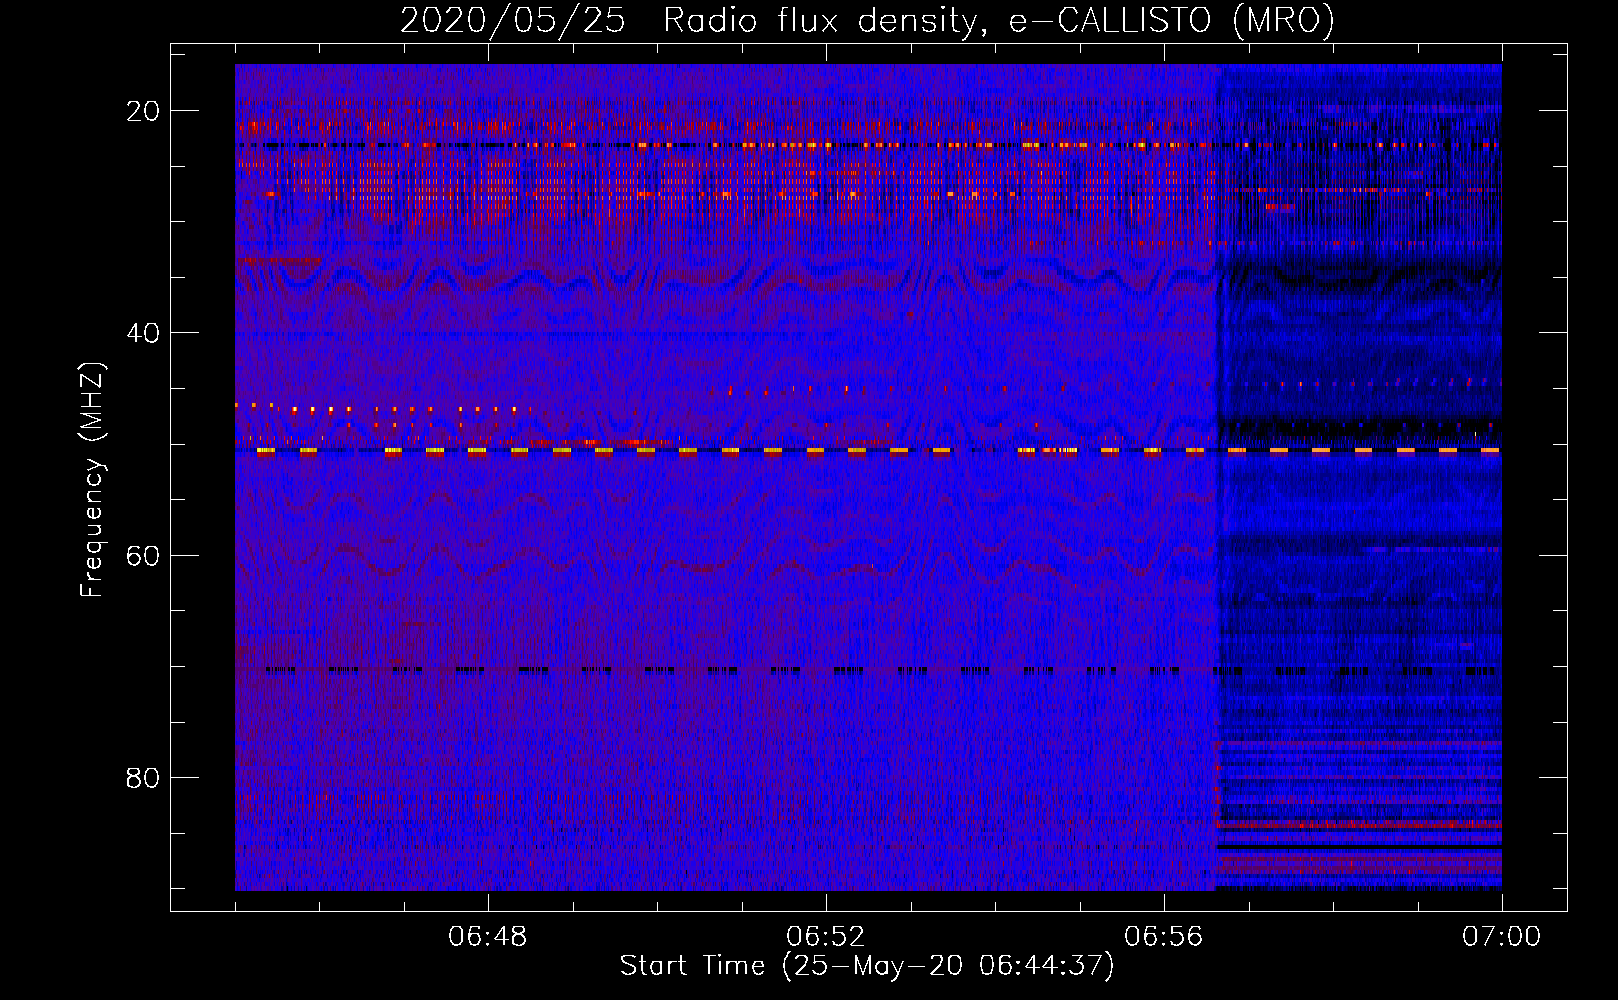
Task: Click the 80 MHz frequency tick label
Action: point(143,777)
